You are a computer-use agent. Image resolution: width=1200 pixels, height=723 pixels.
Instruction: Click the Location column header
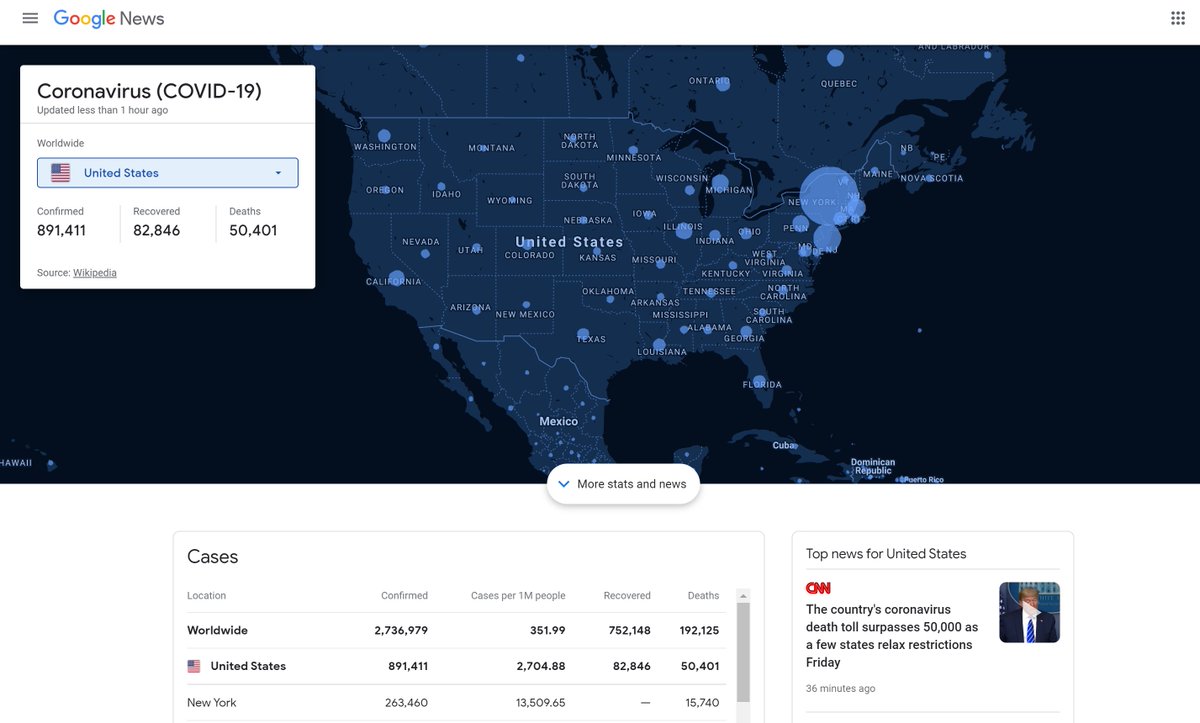206,596
